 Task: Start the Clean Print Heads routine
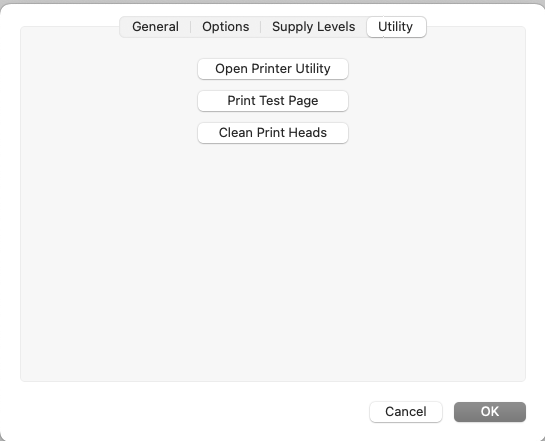pyautogui.click(x=273, y=133)
